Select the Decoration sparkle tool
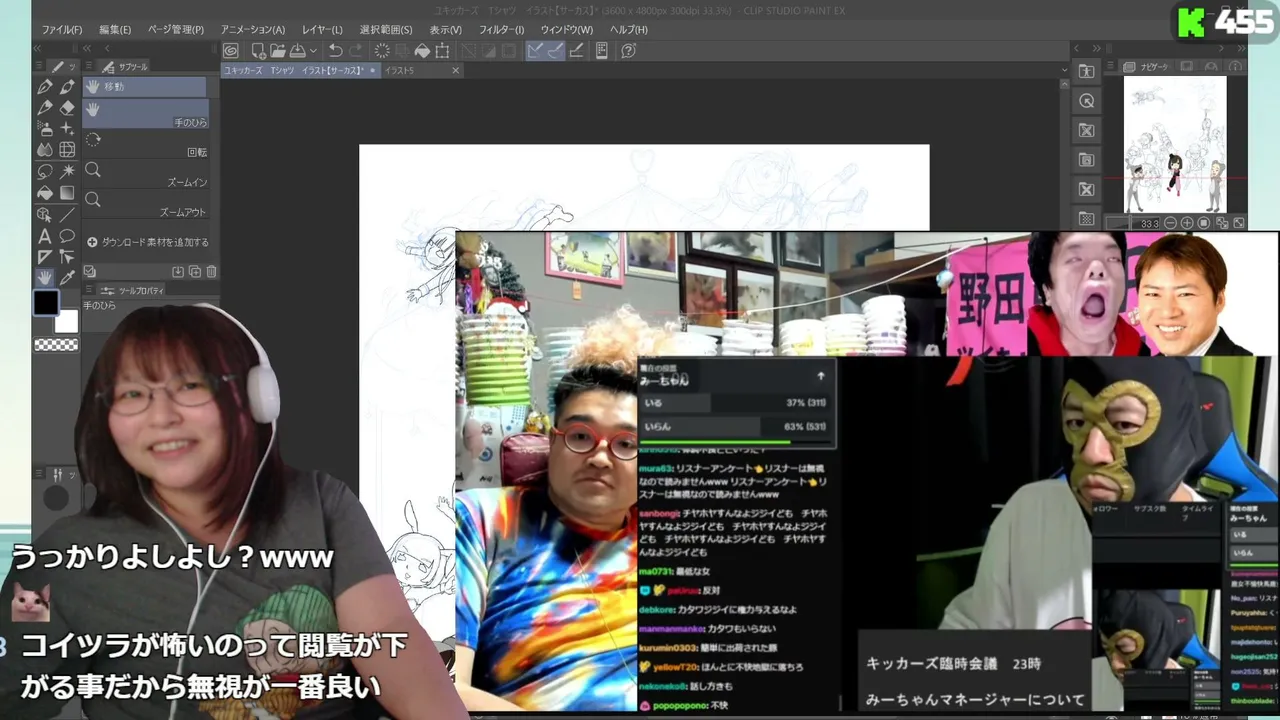Image resolution: width=1280 pixels, height=720 pixels. (67, 129)
